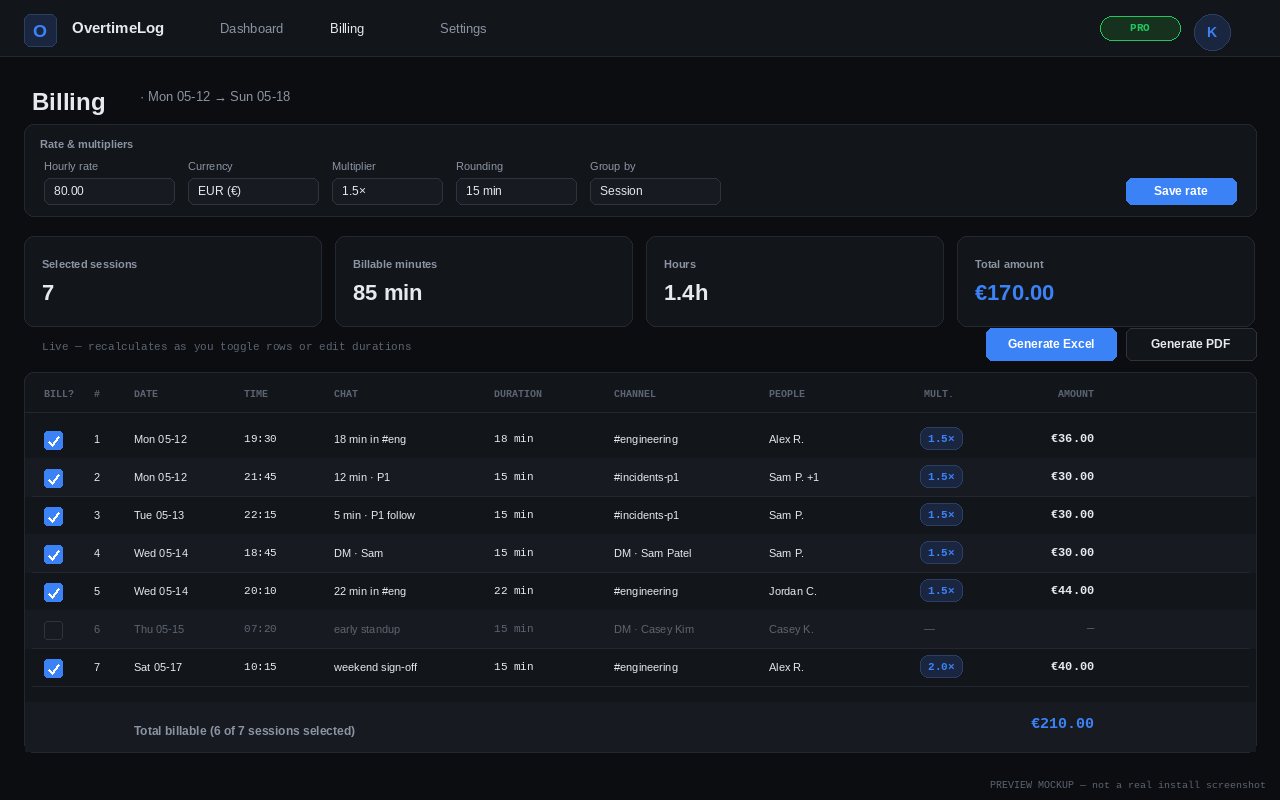This screenshot has height=800, width=1280.
Task: Open the Rounding dropdown 15 min
Action: [516, 191]
